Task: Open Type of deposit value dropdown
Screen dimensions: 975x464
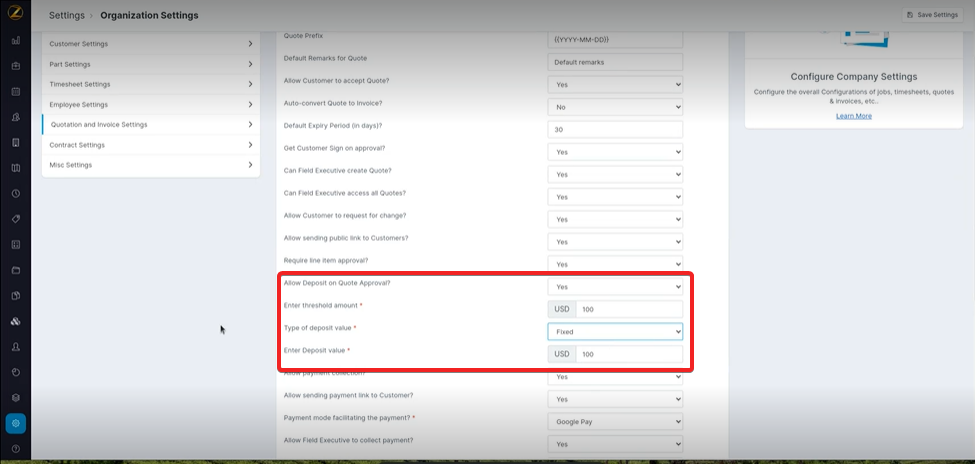Action: point(615,332)
